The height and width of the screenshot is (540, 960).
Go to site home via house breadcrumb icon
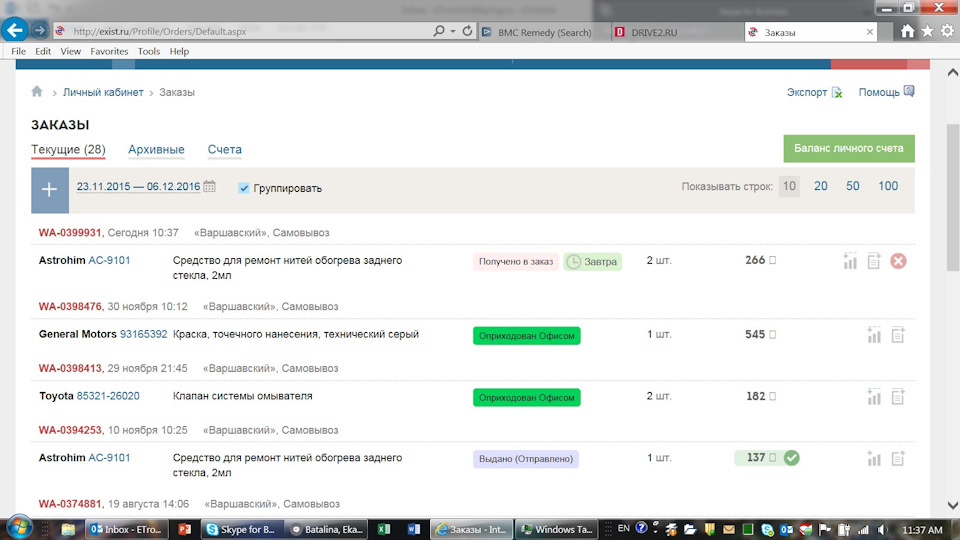coord(37,92)
